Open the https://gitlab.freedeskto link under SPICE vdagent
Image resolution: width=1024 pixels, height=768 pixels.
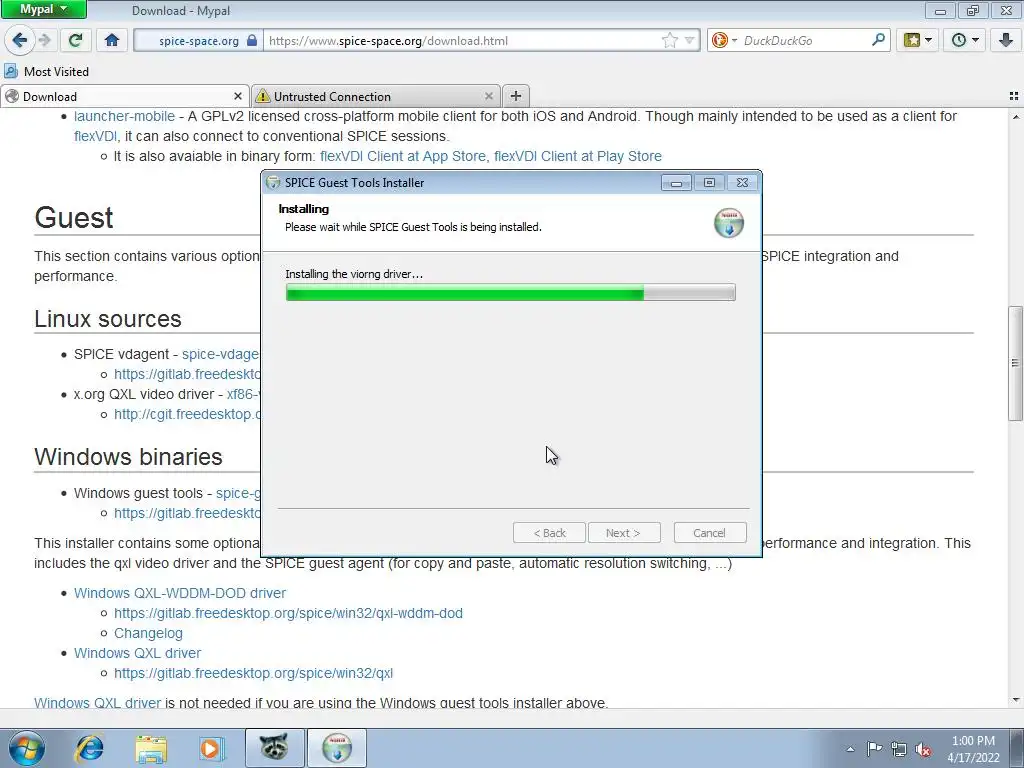click(x=187, y=374)
